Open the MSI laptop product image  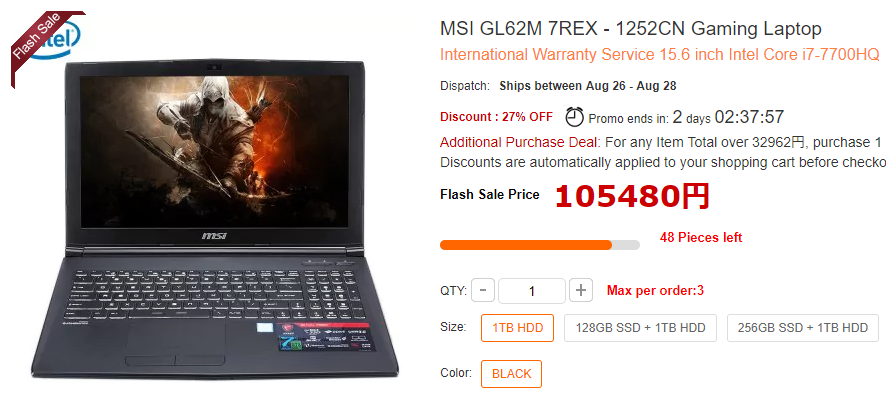(x=214, y=219)
